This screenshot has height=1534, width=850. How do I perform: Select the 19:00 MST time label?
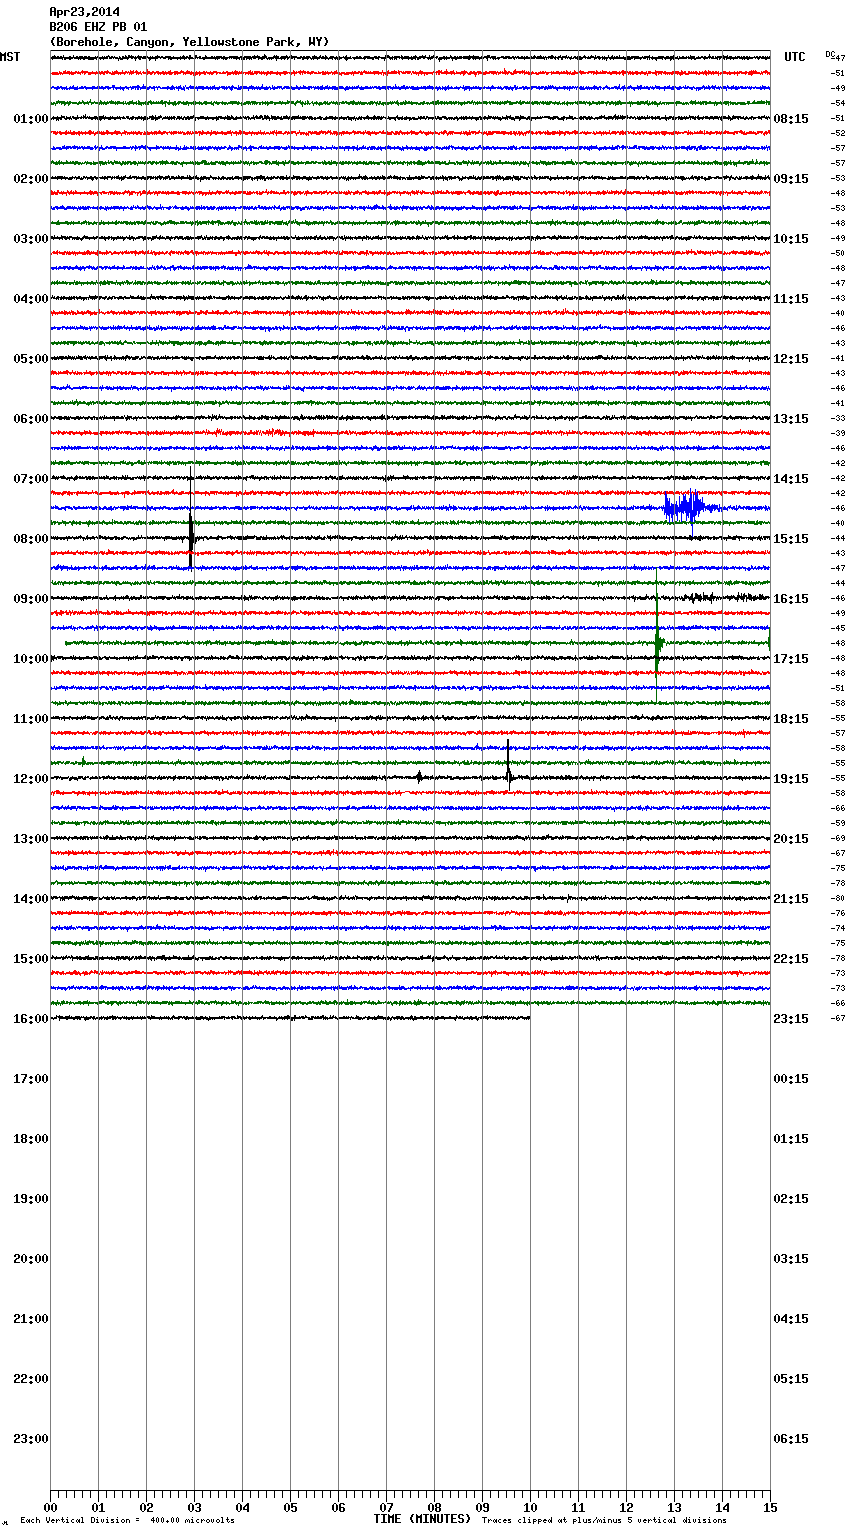(31, 1199)
